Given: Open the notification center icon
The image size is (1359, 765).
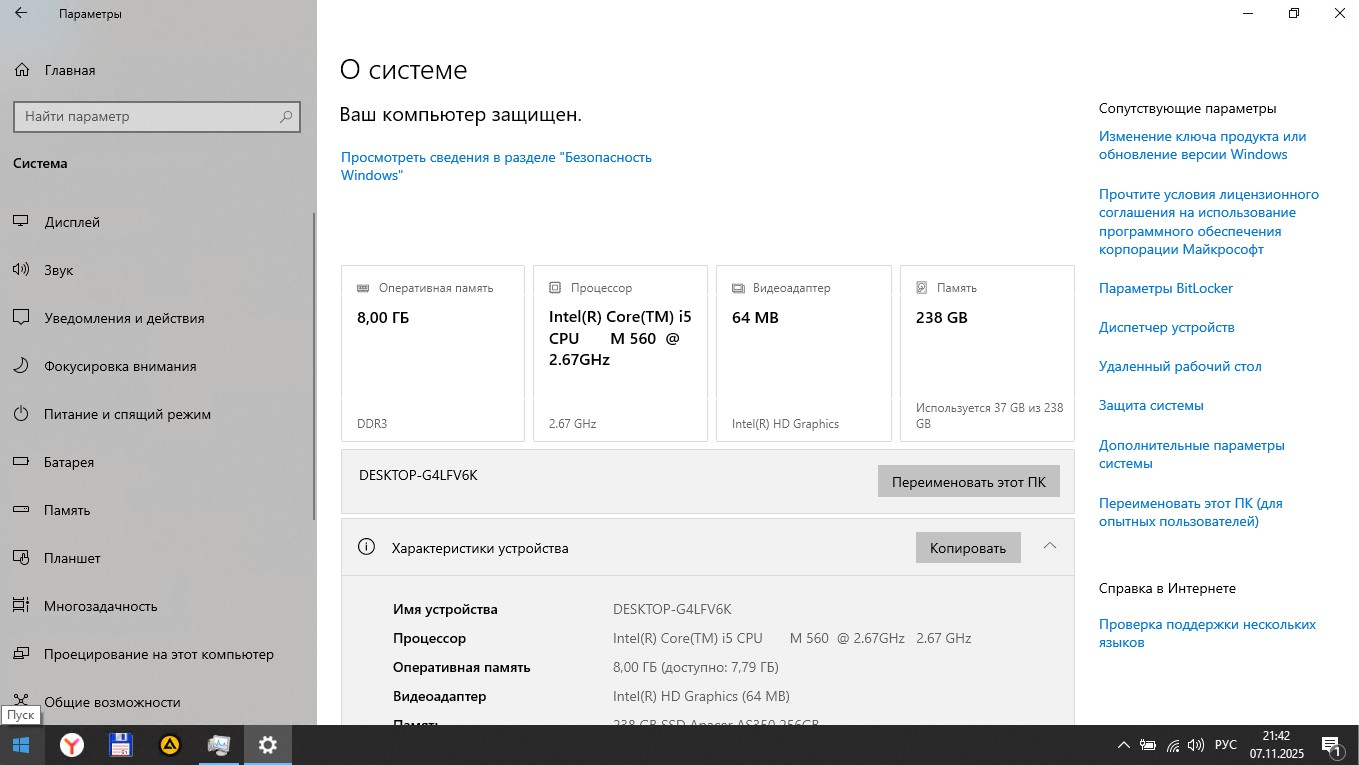Looking at the screenshot, I should (x=1331, y=745).
